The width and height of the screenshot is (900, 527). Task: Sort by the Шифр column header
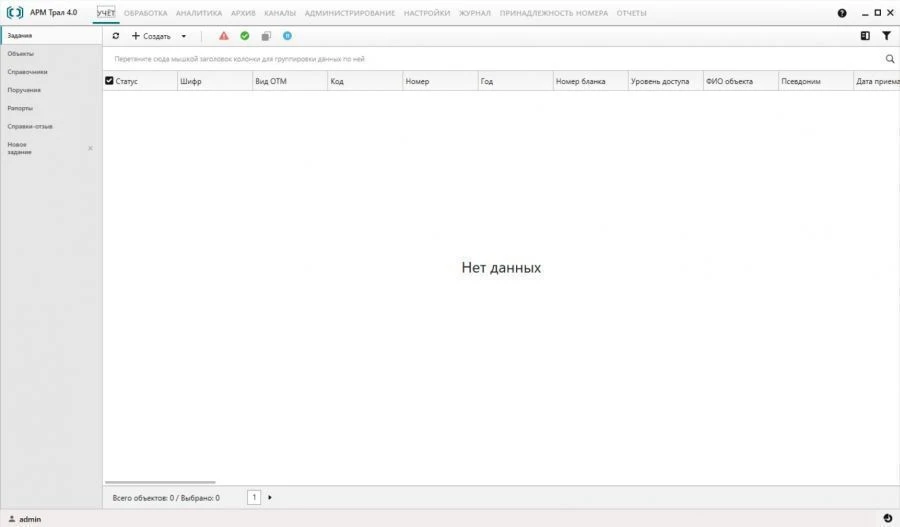tap(191, 81)
